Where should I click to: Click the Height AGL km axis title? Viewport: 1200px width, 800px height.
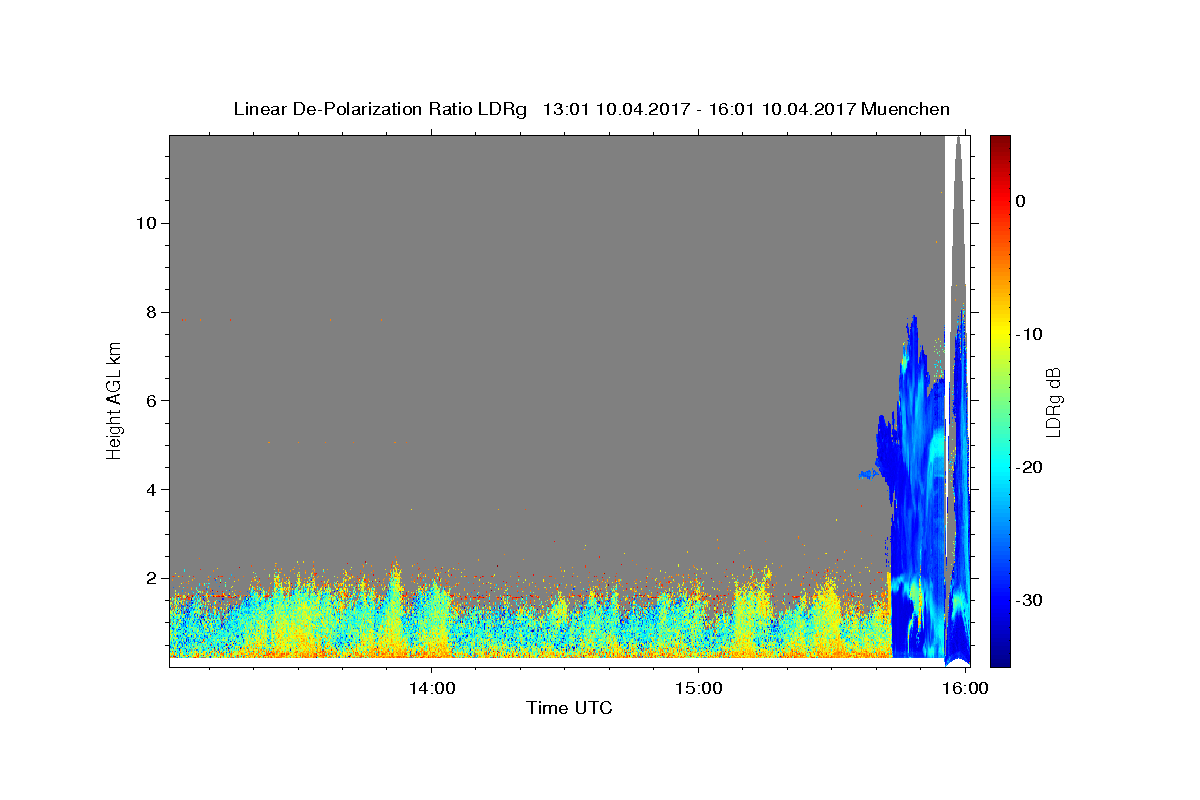pyautogui.click(x=114, y=400)
